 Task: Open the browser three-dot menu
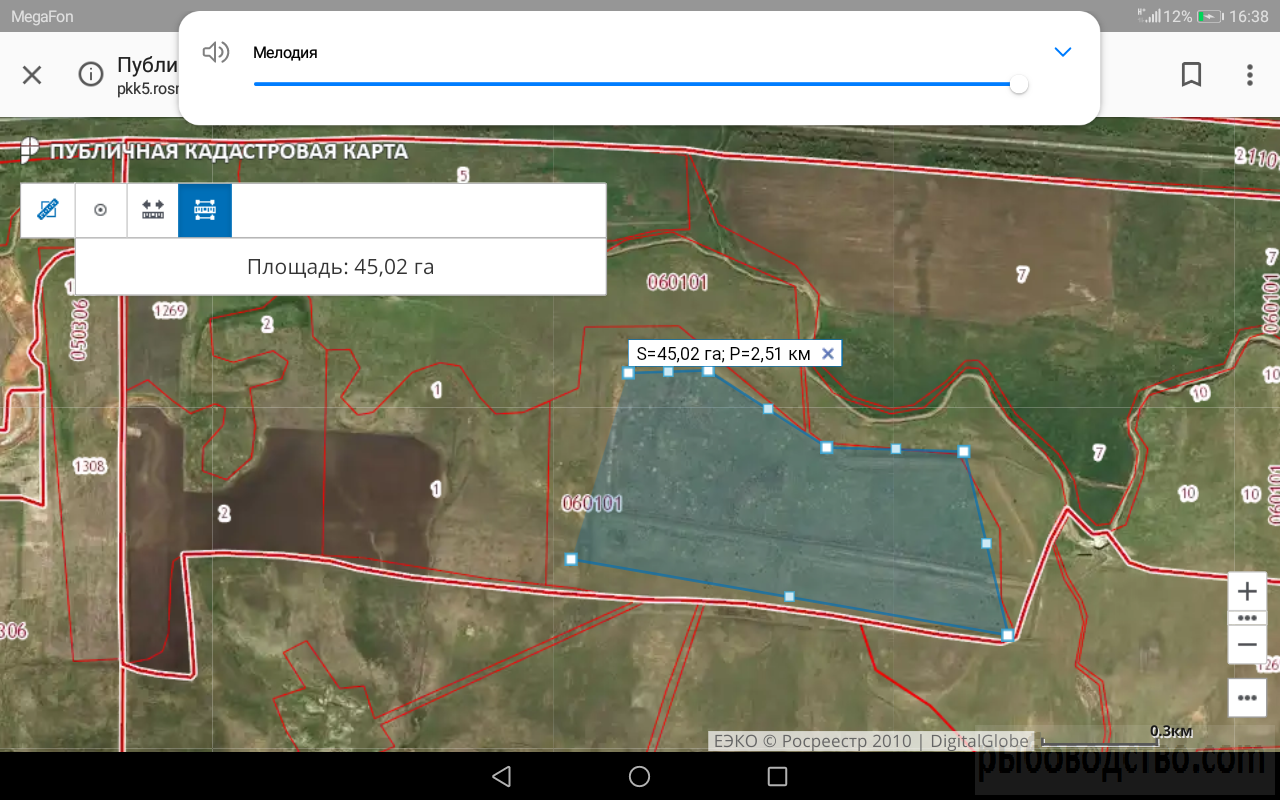pyautogui.click(x=1249, y=75)
